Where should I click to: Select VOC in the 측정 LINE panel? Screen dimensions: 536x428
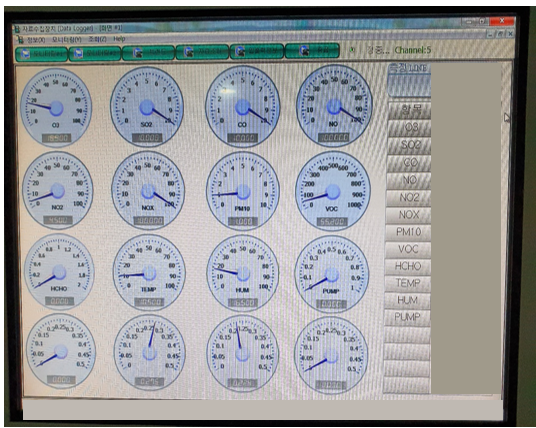click(408, 249)
